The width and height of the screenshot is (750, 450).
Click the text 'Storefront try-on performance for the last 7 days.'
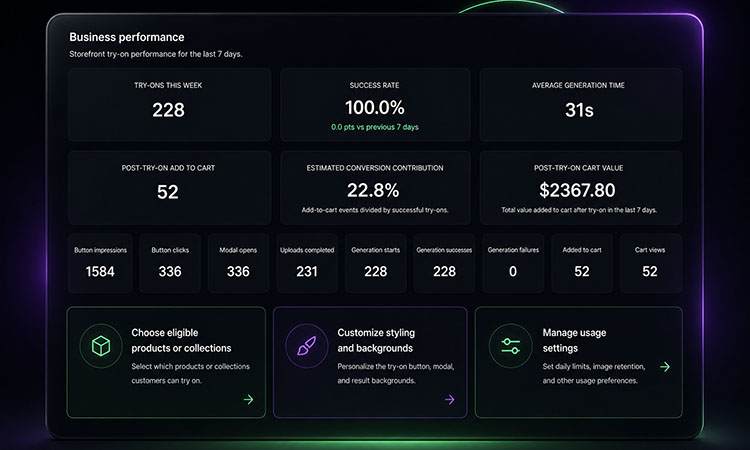pyautogui.click(x=156, y=54)
